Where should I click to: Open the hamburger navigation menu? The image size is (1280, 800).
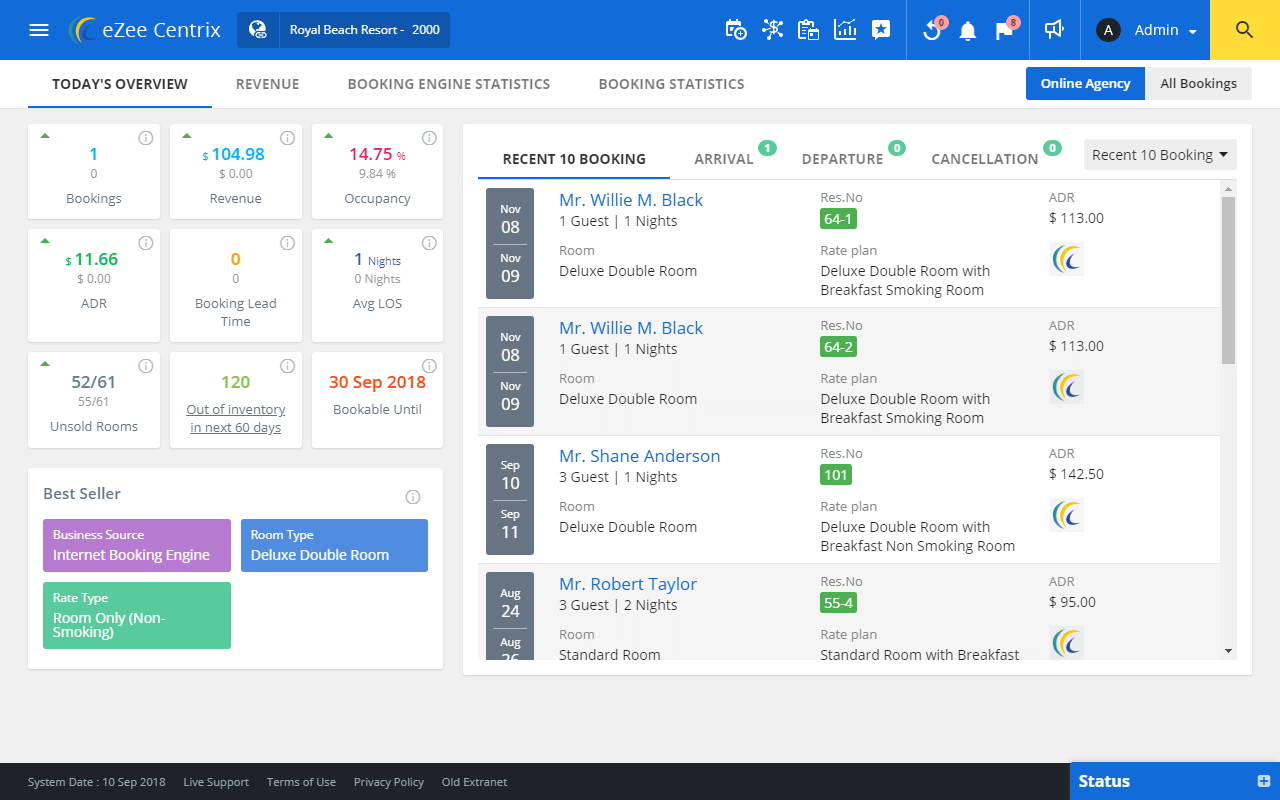click(x=39, y=30)
